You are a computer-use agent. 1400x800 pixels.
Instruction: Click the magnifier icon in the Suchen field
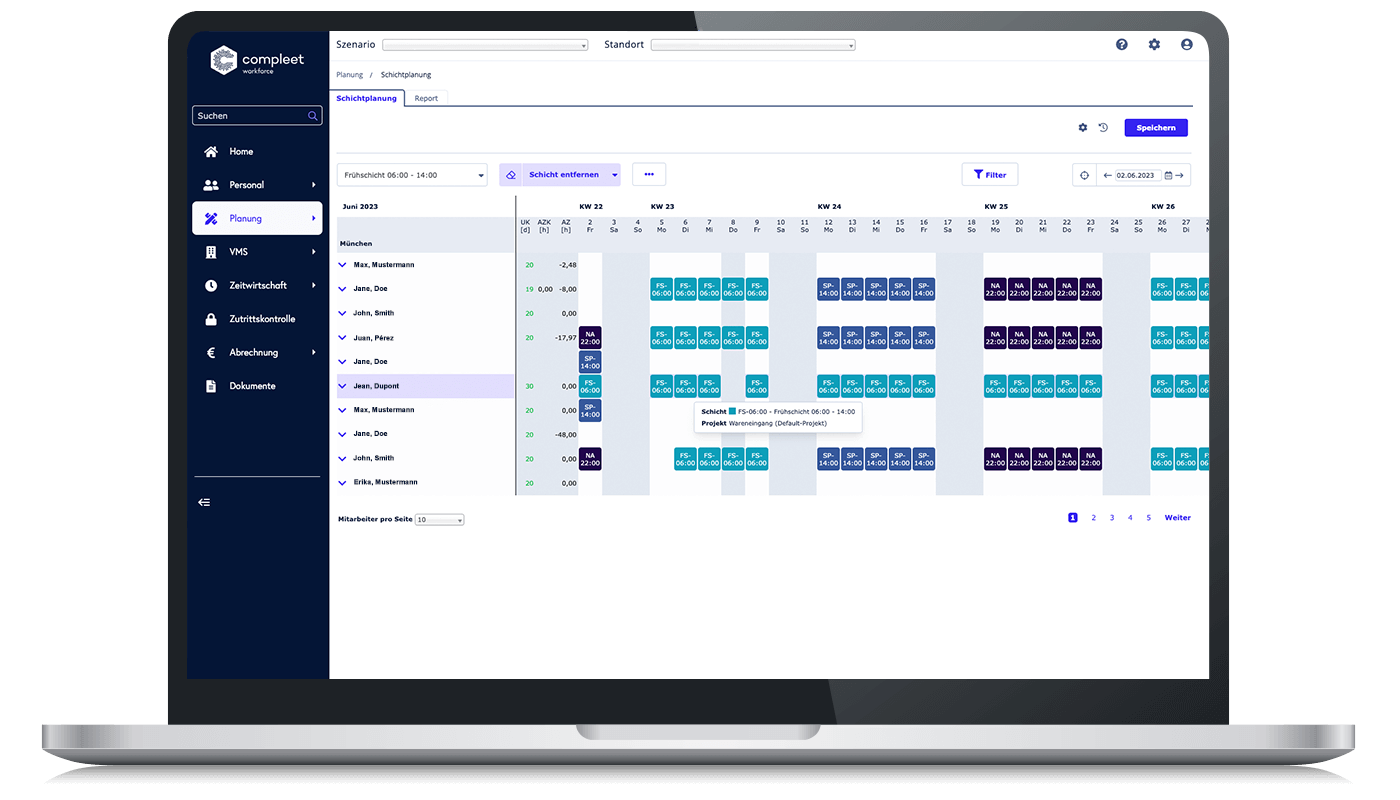pyautogui.click(x=313, y=115)
